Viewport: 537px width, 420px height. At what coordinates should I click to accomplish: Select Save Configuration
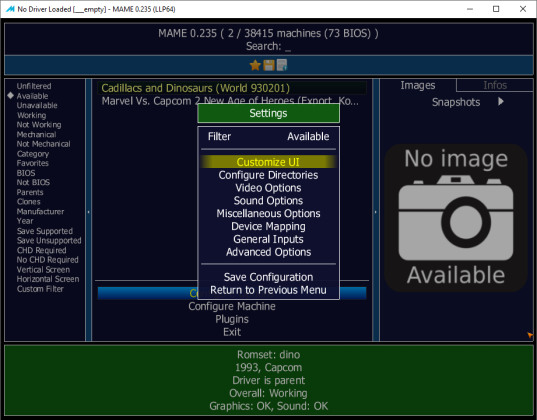(268, 277)
